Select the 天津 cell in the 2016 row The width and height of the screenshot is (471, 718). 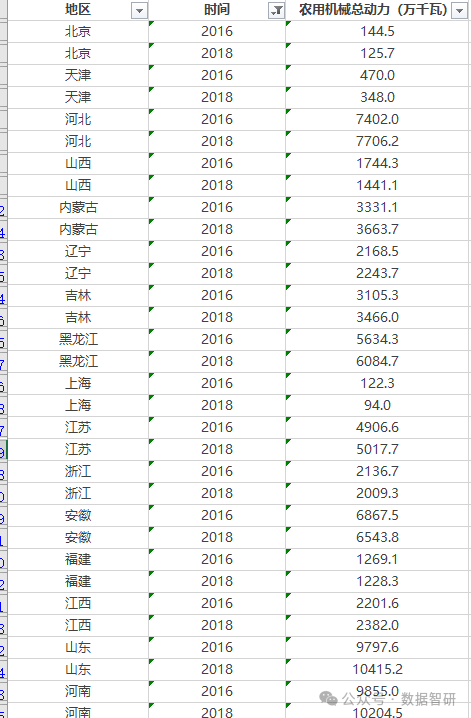(78, 76)
